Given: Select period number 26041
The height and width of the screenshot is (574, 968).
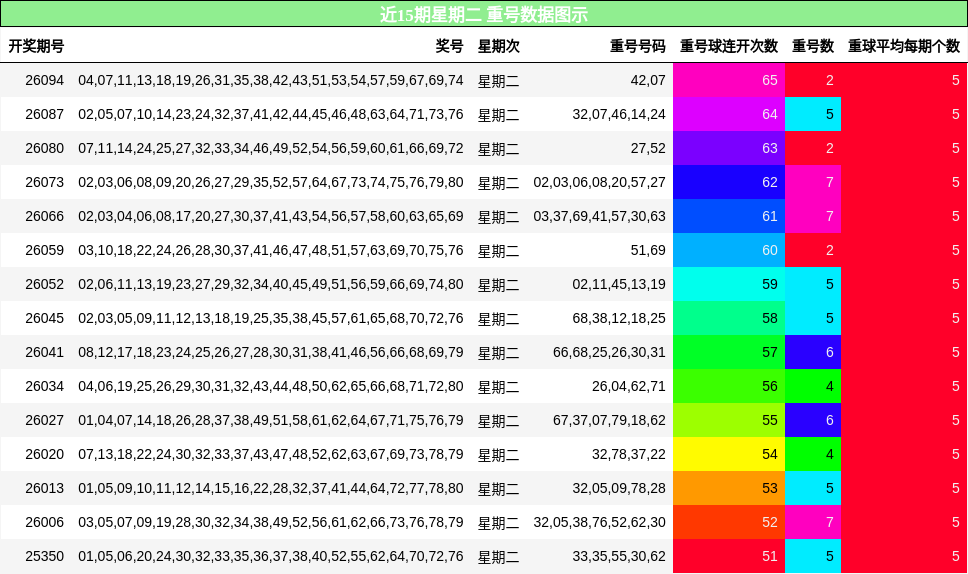Looking at the screenshot, I should tap(44, 352).
